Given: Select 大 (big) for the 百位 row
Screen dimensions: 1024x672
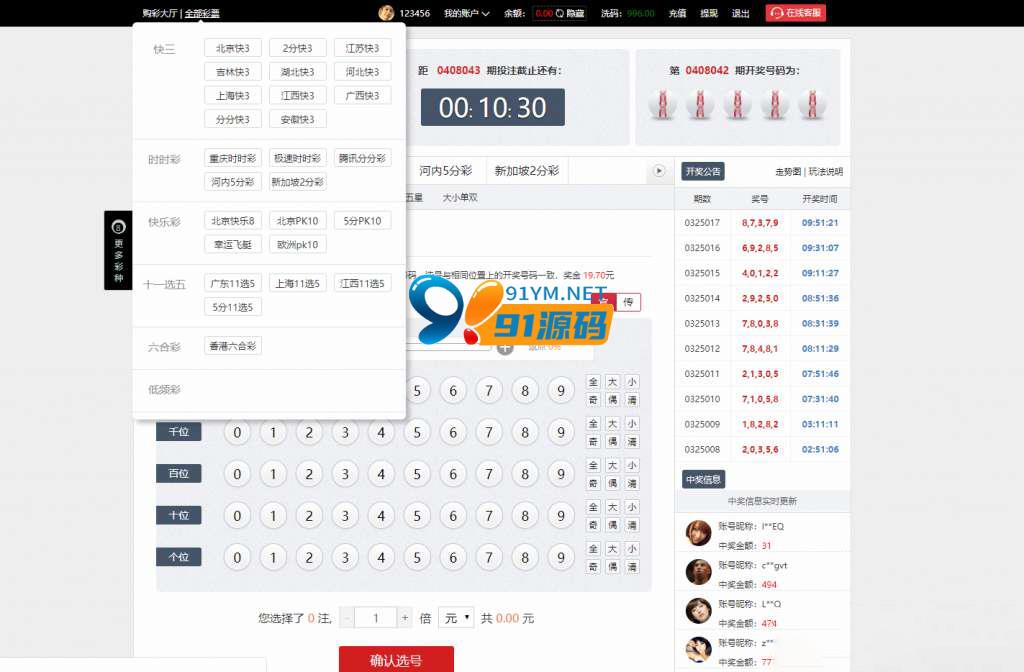Looking at the screenshot, I should click(x=613, y=466).
